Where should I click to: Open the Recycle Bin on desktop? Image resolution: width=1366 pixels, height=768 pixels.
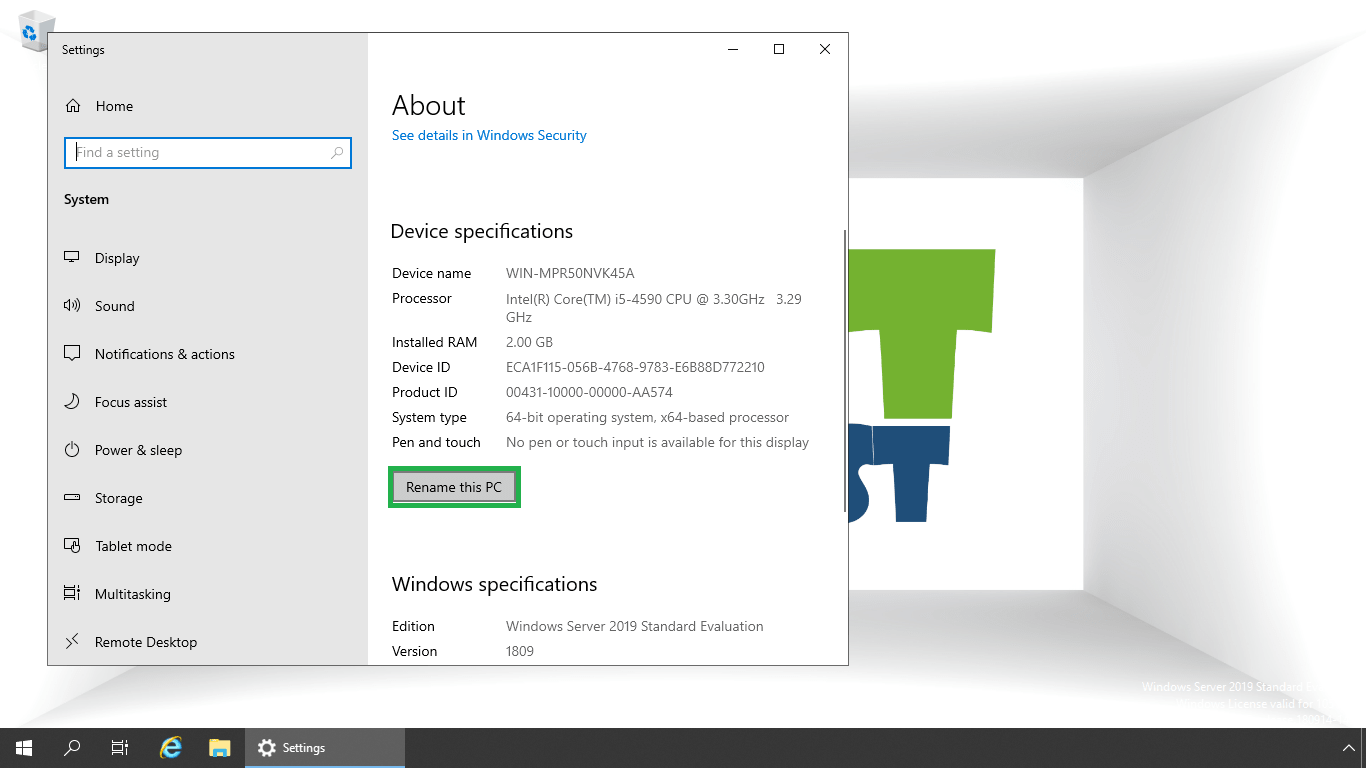(x=35, y=30)
